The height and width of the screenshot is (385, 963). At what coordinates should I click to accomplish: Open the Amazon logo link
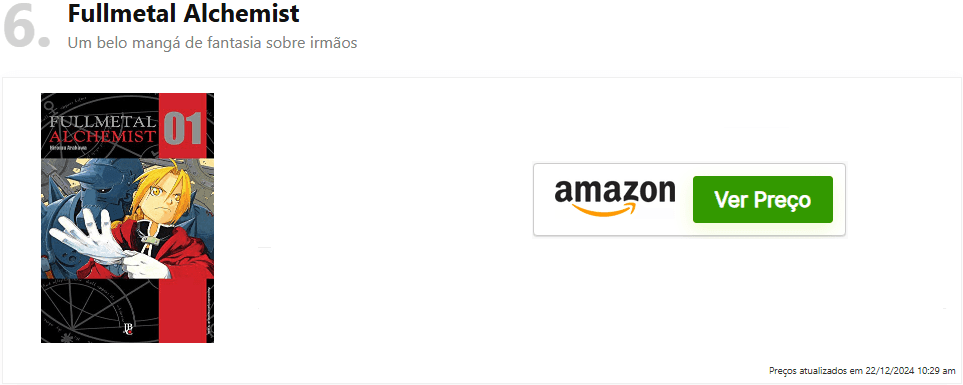click(x=615, y=196)
